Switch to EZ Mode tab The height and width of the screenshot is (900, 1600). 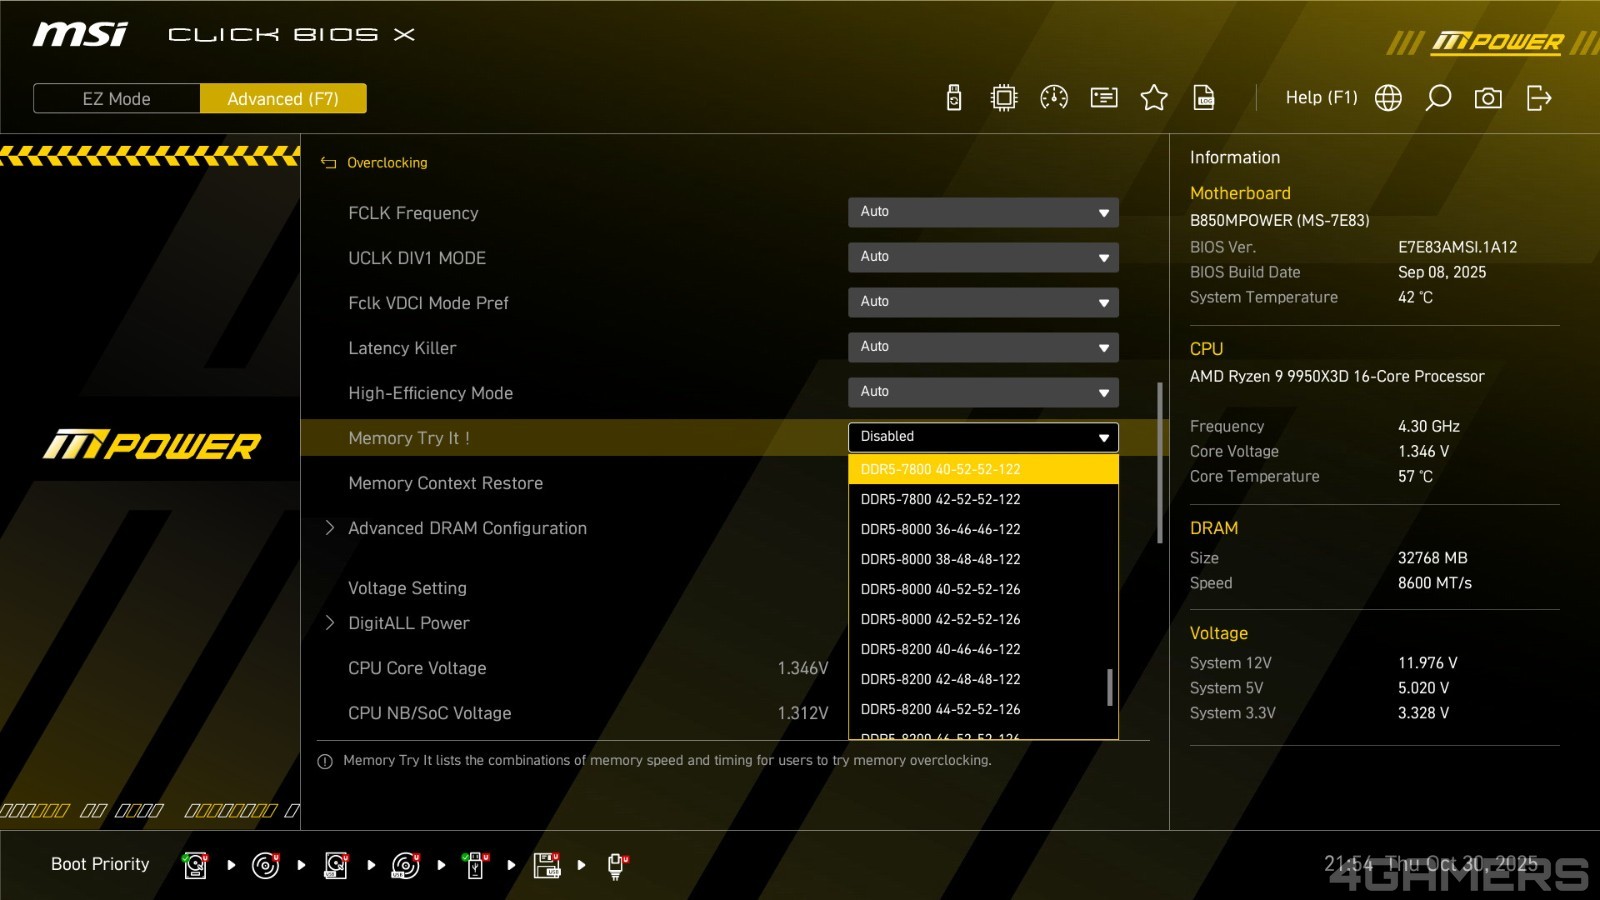coord(117,99)
